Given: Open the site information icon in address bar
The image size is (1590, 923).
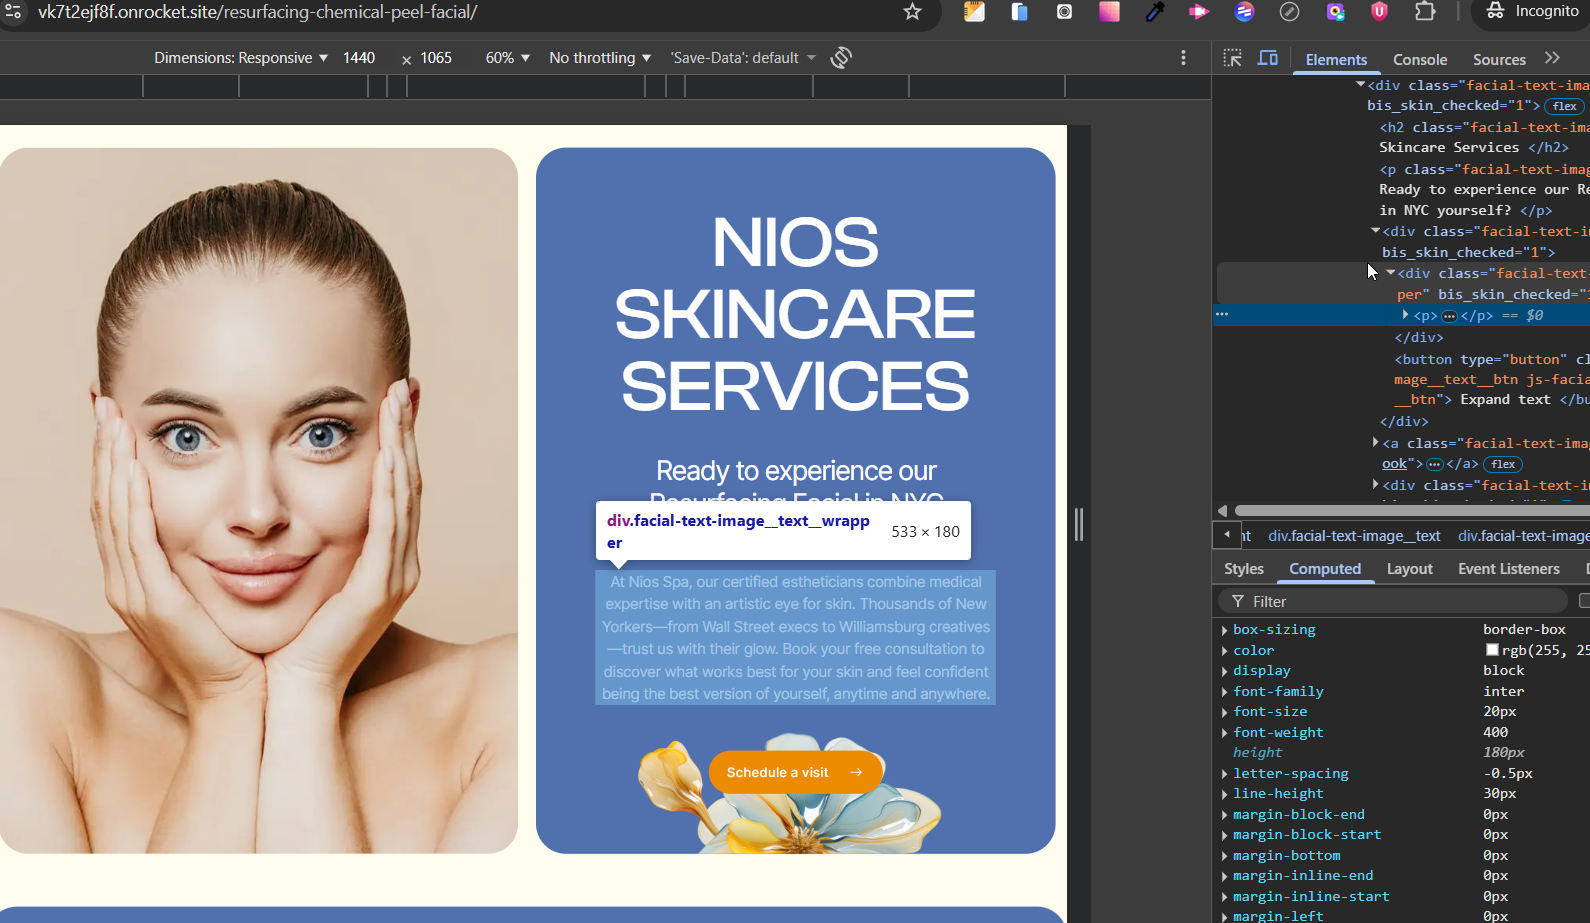Looking at the screenshot, I should 14,12.
